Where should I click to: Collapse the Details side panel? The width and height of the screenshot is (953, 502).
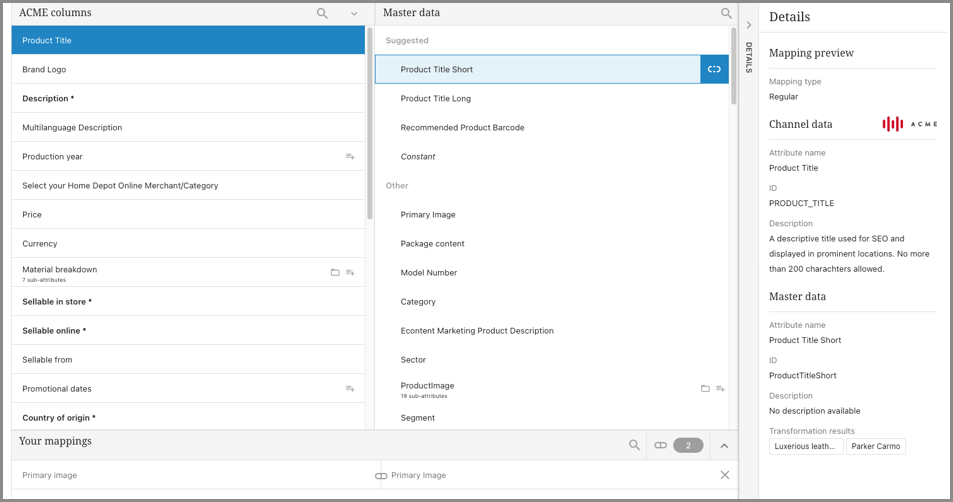(x=748, y=25)
